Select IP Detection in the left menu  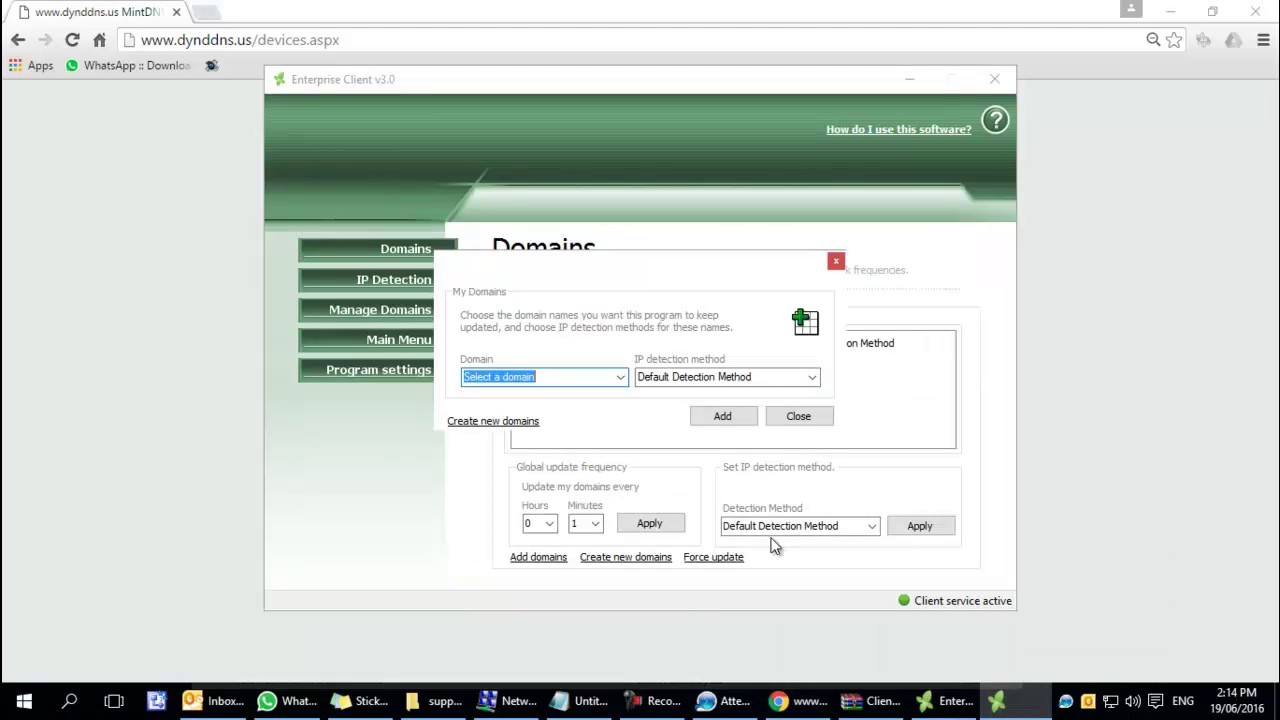(x=367, y=279)
